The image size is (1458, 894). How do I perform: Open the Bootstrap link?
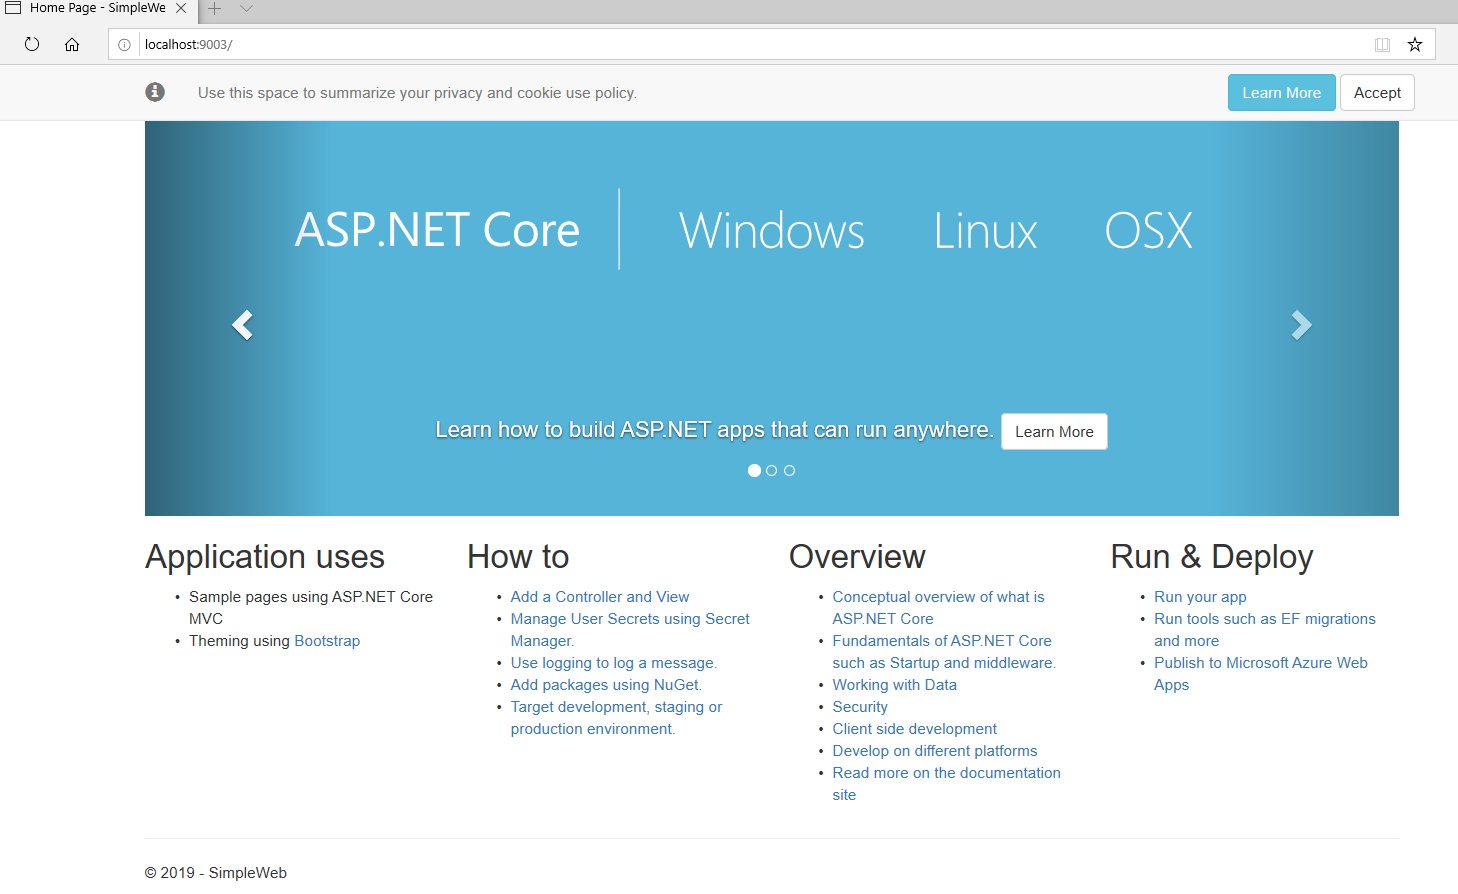point(327,641)
